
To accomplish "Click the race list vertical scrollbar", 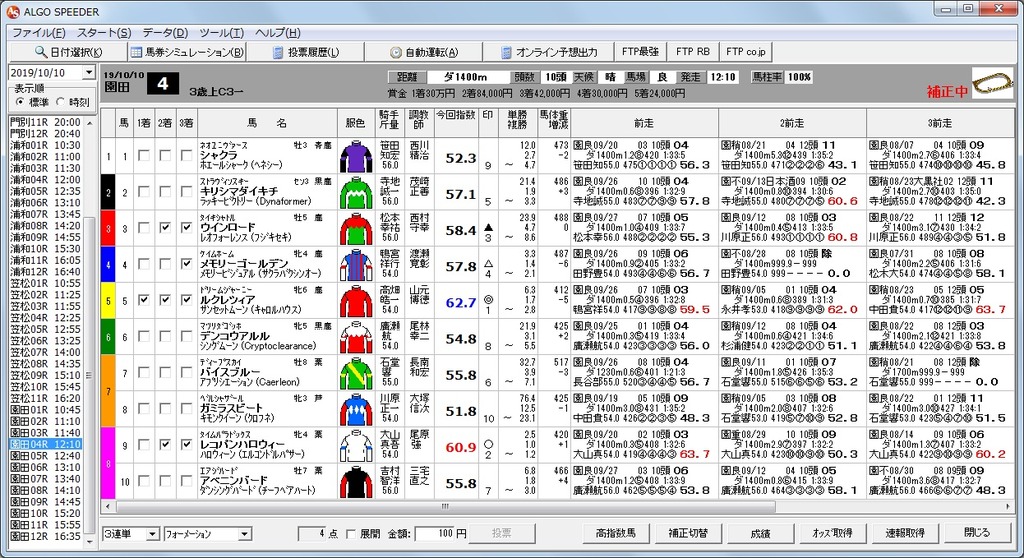I will click(89, 376).
